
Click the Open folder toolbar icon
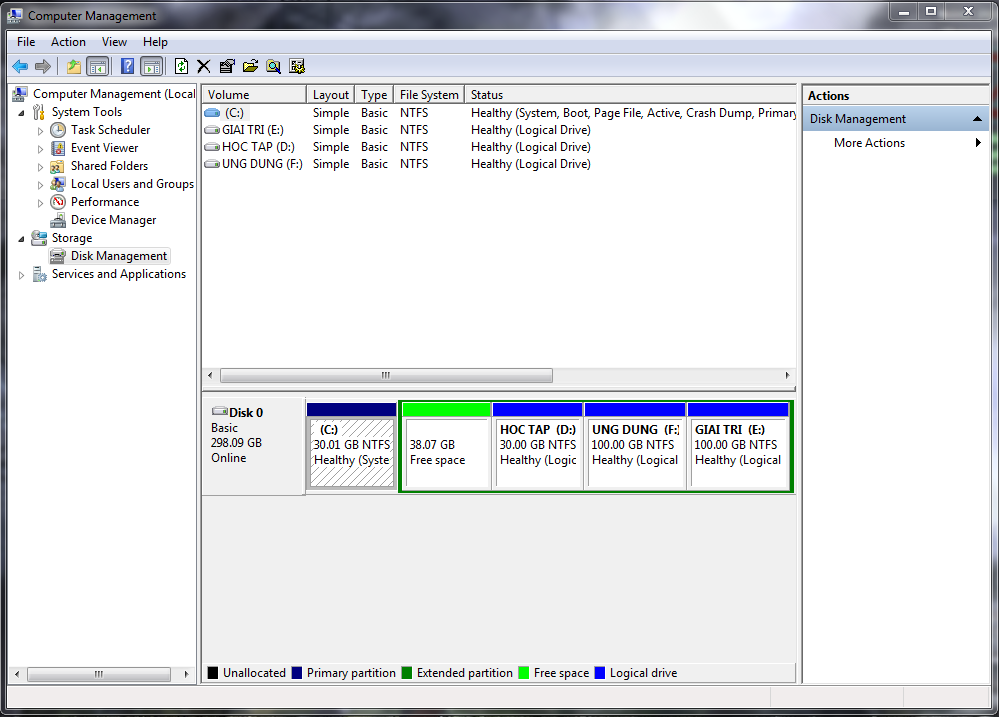[250, 67]
